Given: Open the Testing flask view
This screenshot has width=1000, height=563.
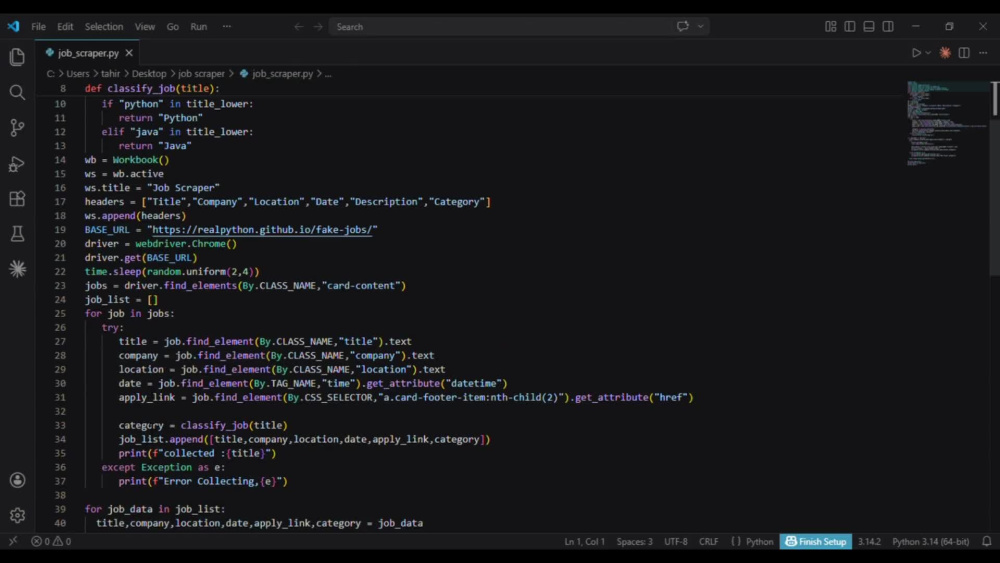Looking at the screenshot, I should tap(17, 233).
